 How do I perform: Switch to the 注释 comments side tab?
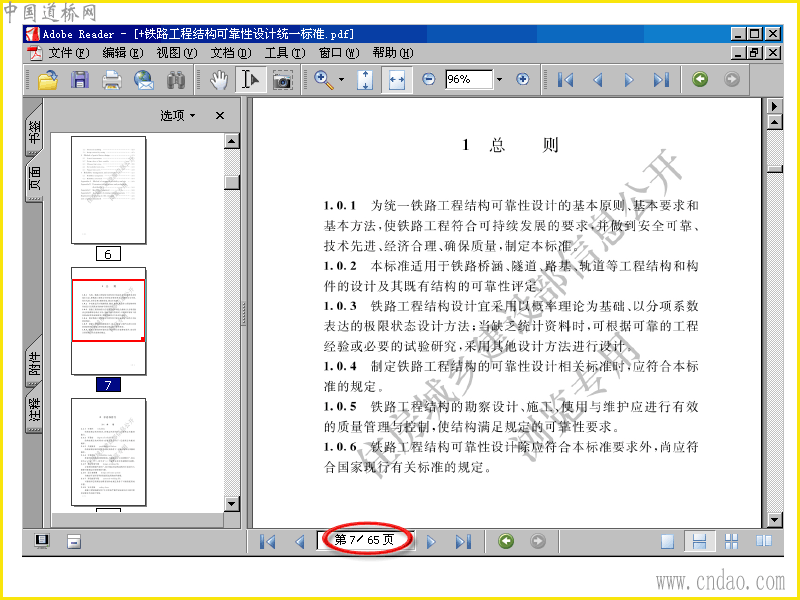click(x=34, y=409)
